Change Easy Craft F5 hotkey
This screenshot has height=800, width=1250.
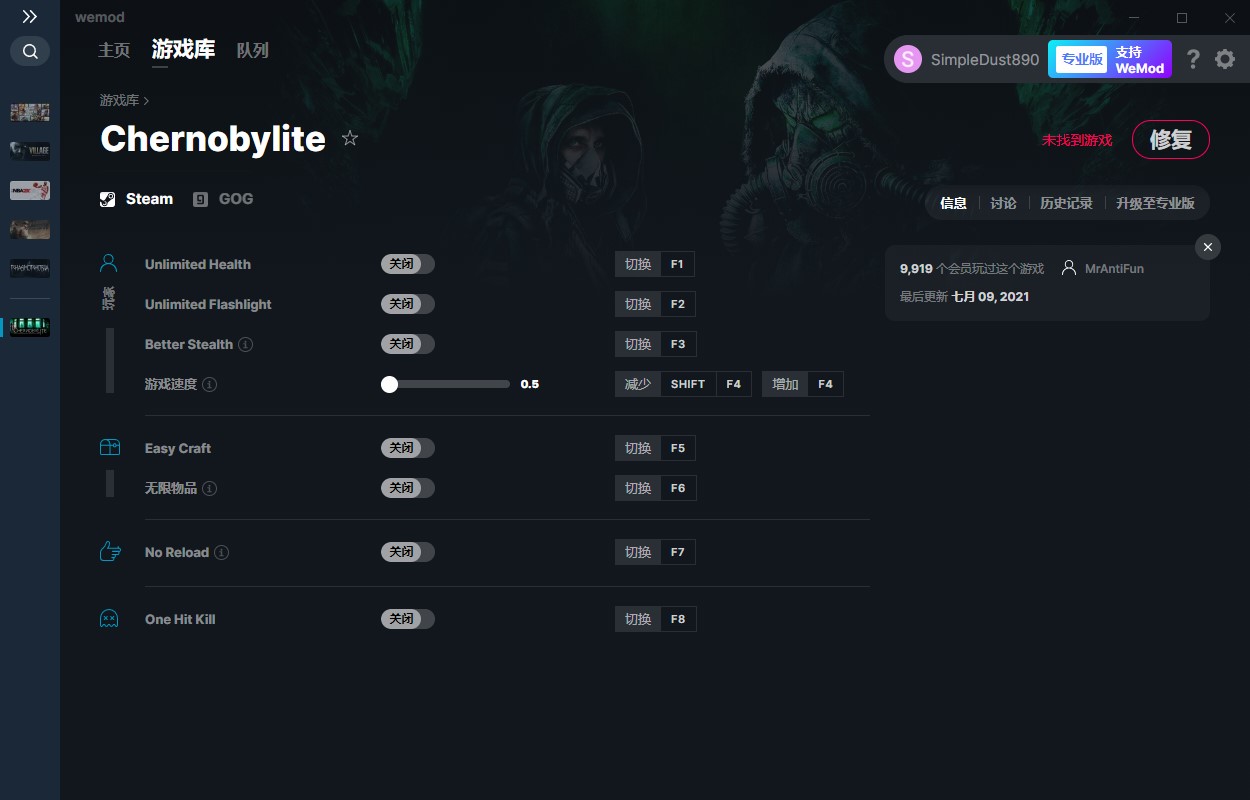tap(655, 448)
